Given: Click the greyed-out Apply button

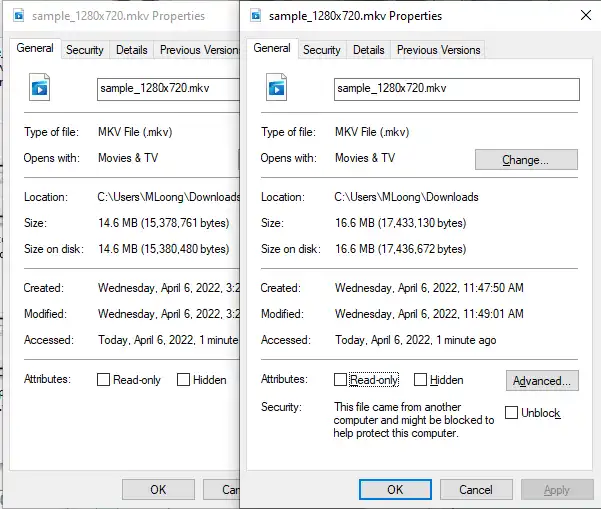Looking at the screenshot, I should (x=557, y=489).
